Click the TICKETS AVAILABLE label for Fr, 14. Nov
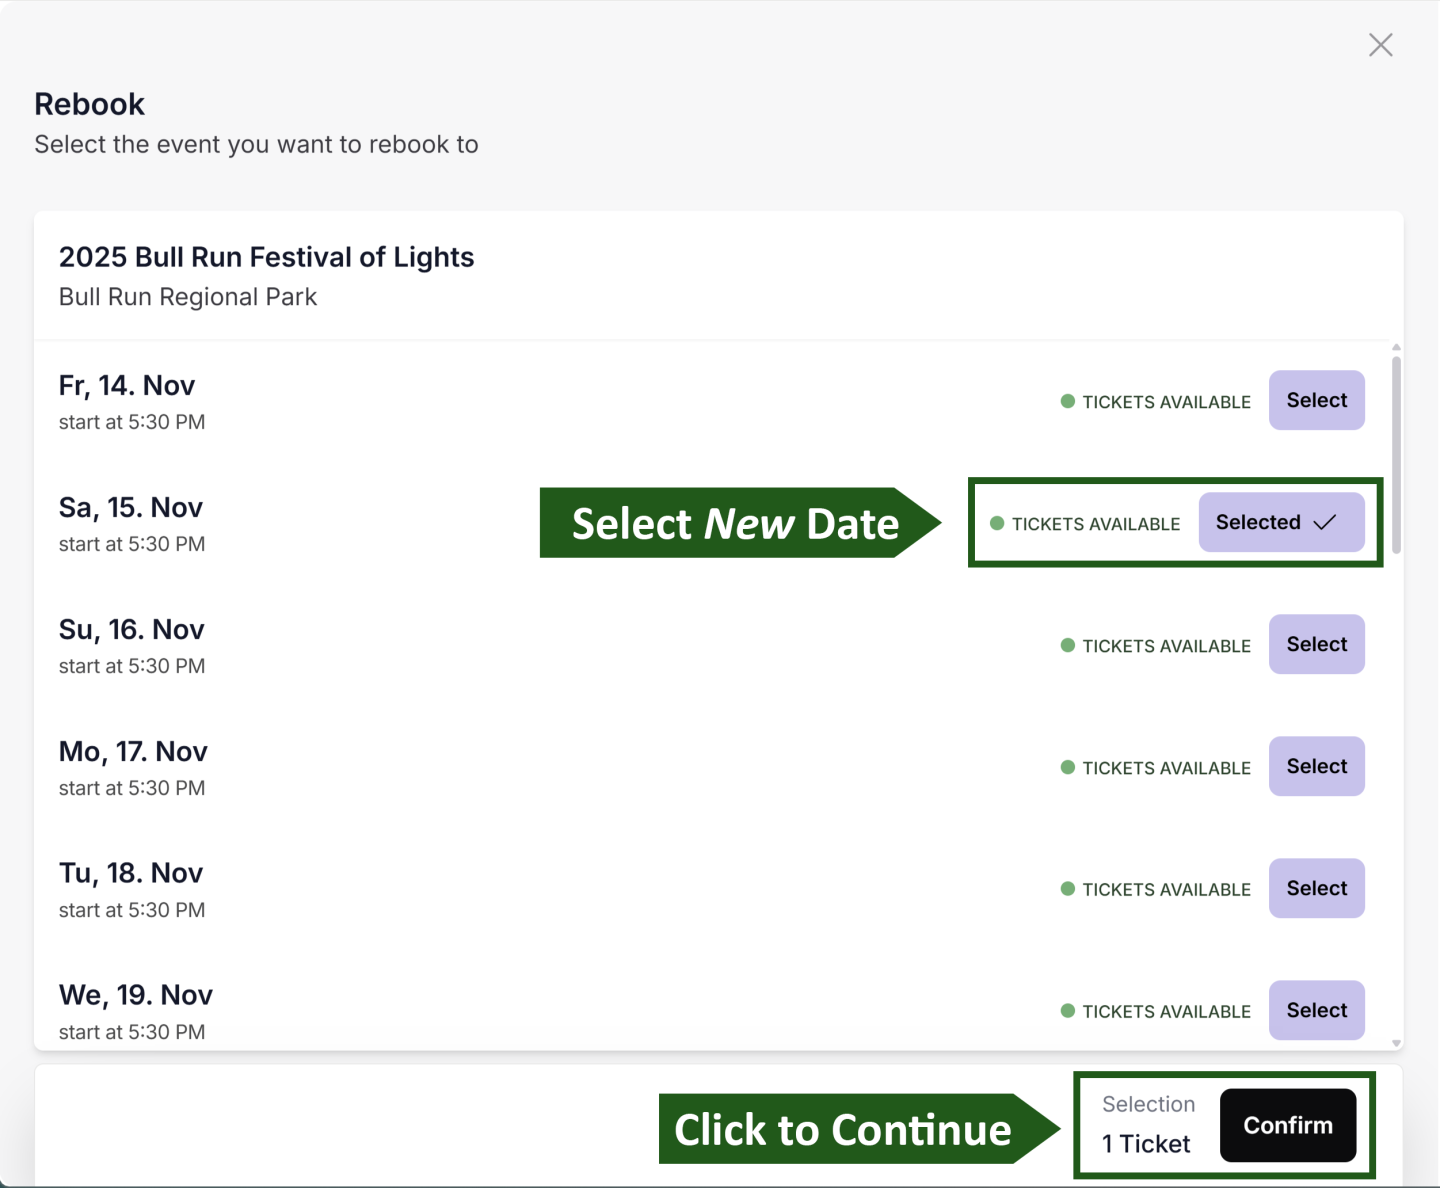The width and height of the screenshot is (1440, 1188). click(1166, 401)
